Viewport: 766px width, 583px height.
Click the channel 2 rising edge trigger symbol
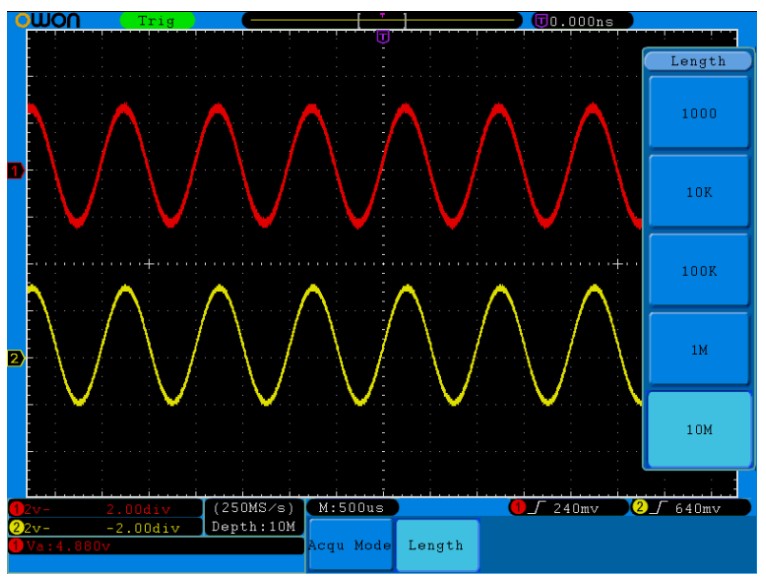660,508
